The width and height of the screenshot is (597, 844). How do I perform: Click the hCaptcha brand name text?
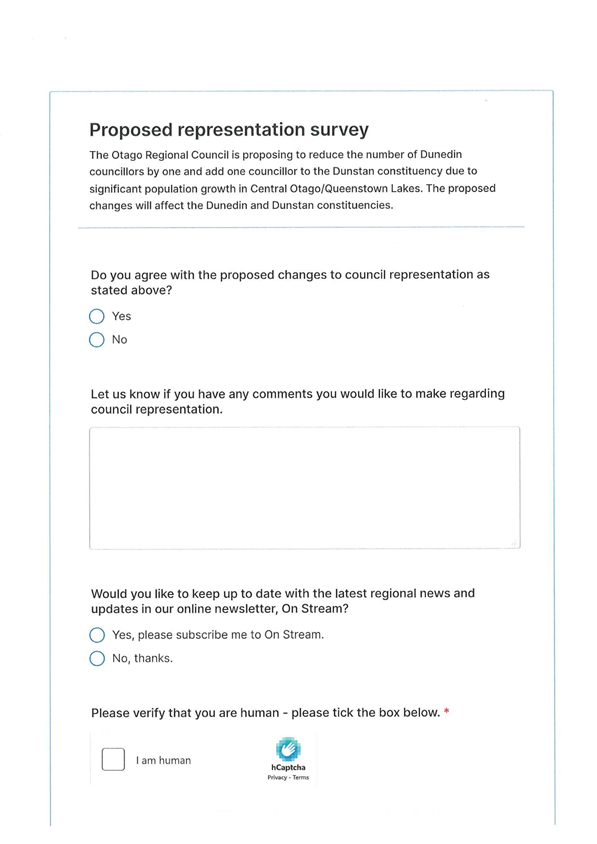point(288,768)
